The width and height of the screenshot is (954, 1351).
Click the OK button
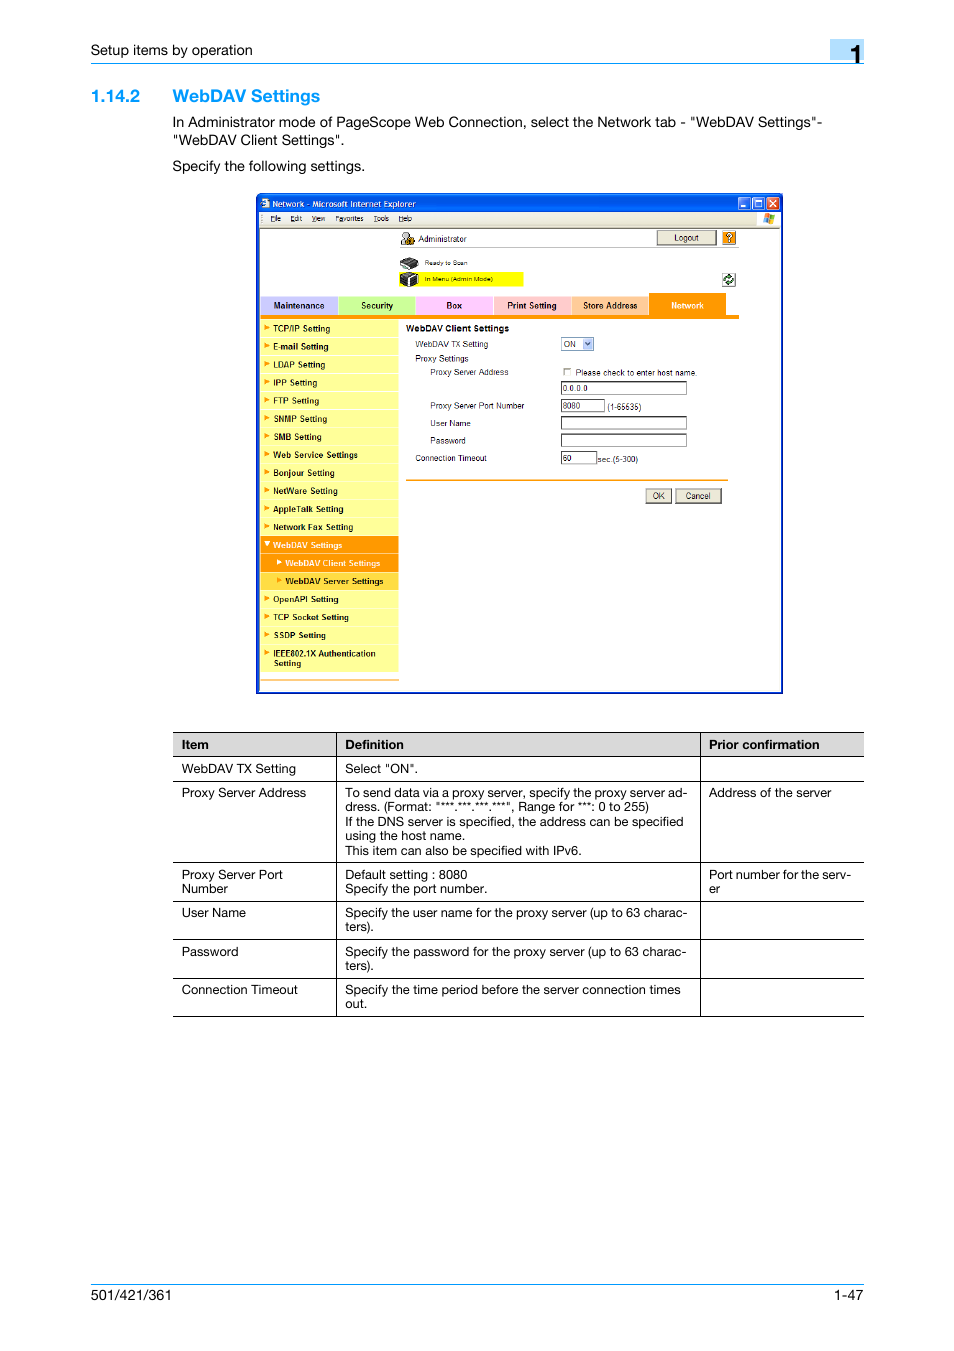point(658,496)
